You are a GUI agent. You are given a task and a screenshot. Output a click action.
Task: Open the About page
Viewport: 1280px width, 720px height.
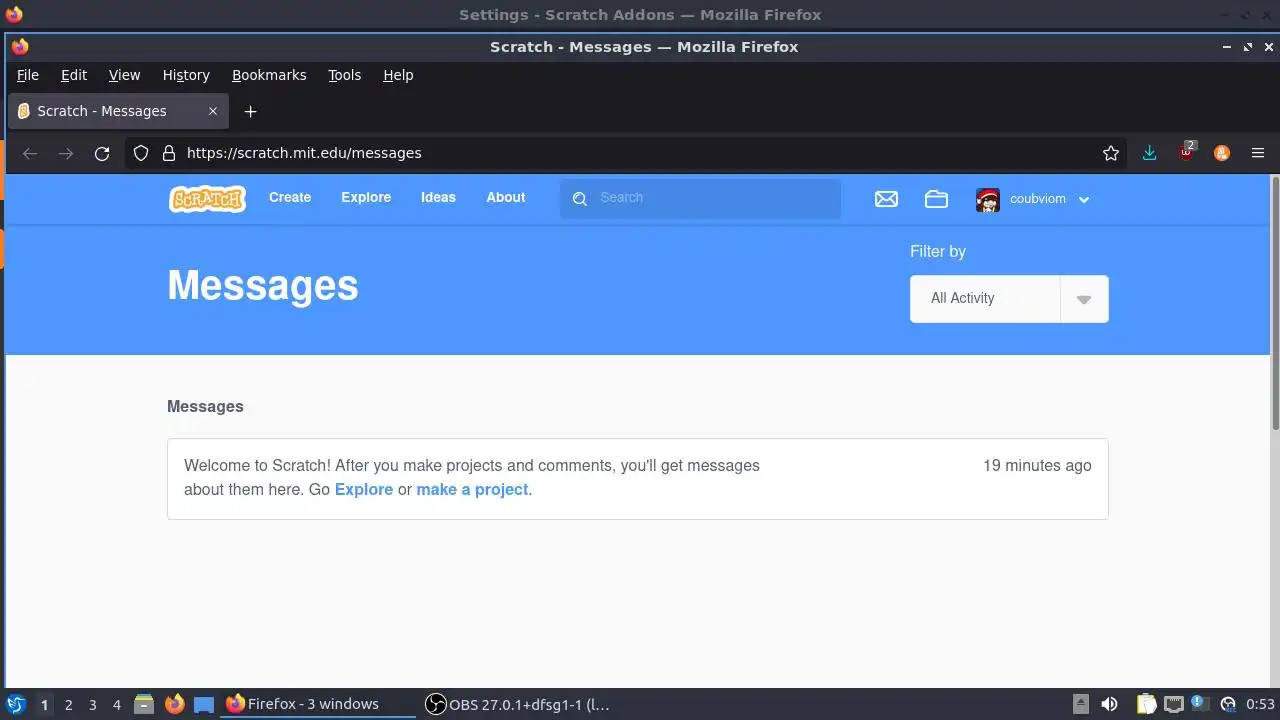click(506, 198)
